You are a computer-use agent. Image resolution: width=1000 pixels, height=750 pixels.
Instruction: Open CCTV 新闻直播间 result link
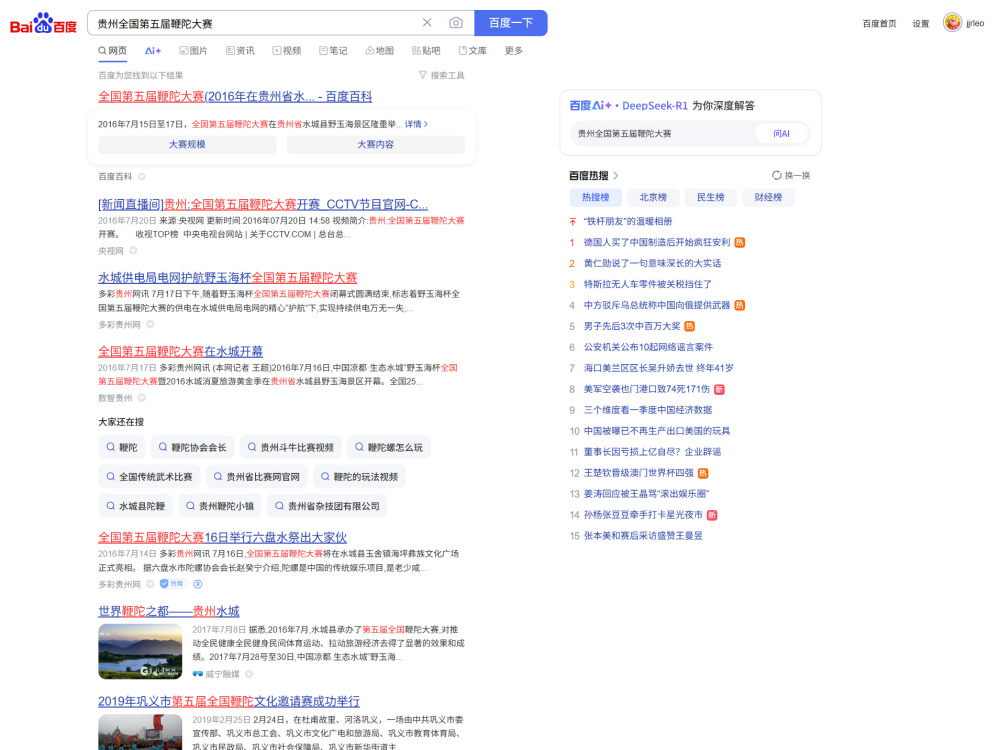click(x=263, y=205)
